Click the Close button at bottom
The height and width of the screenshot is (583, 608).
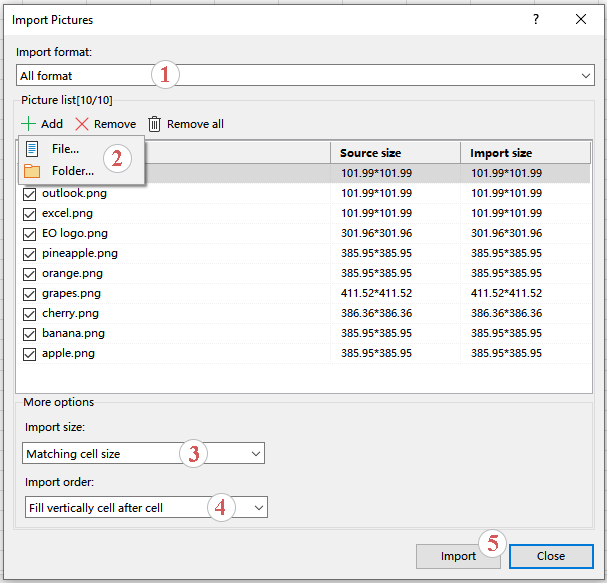(x=550, y=556)
